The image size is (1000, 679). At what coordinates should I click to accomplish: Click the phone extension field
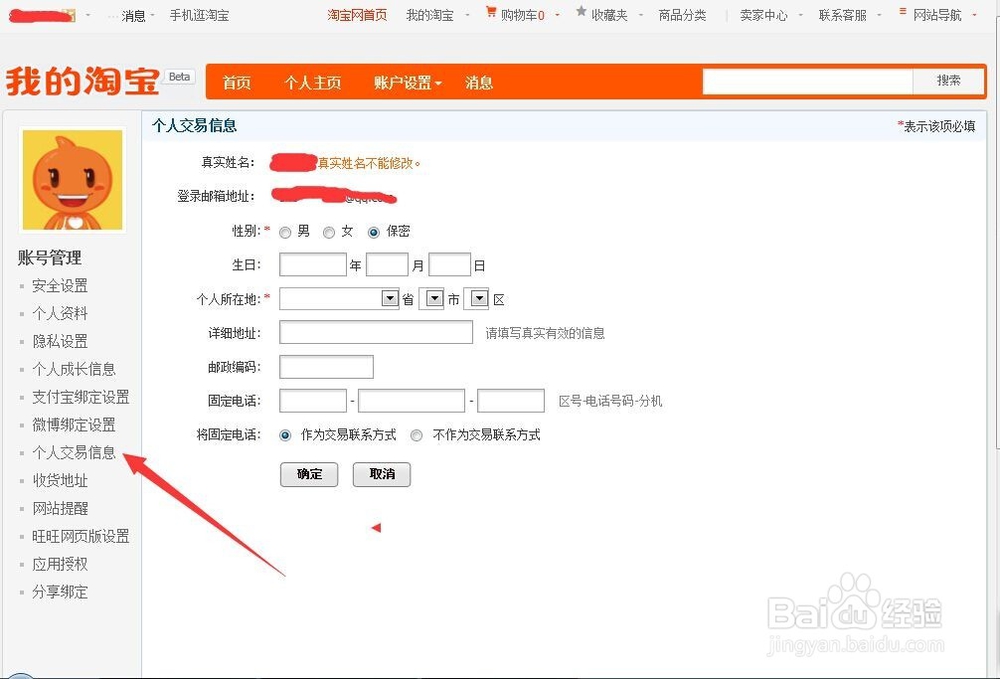pyautogui.click(x=511, y=401)
